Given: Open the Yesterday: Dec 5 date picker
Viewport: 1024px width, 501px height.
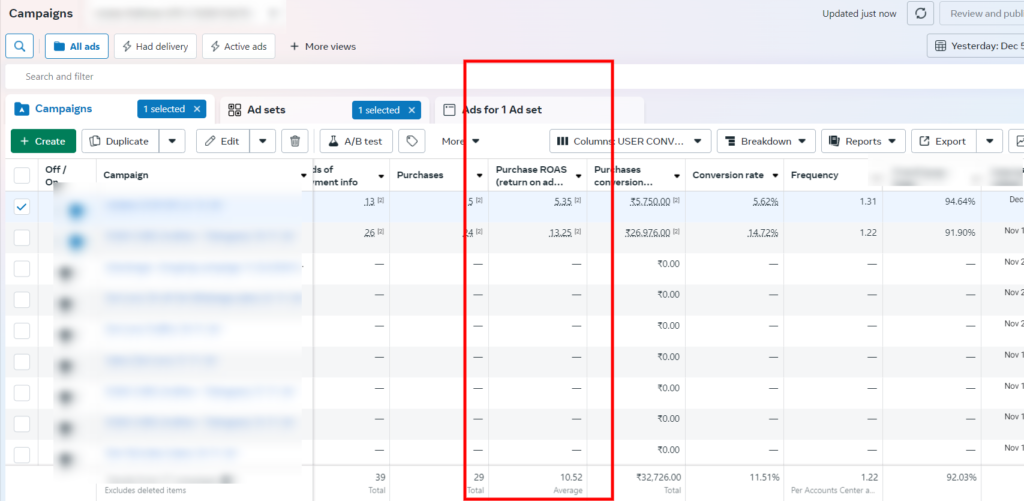Looking at the screenshot, I should coord(976,46).
